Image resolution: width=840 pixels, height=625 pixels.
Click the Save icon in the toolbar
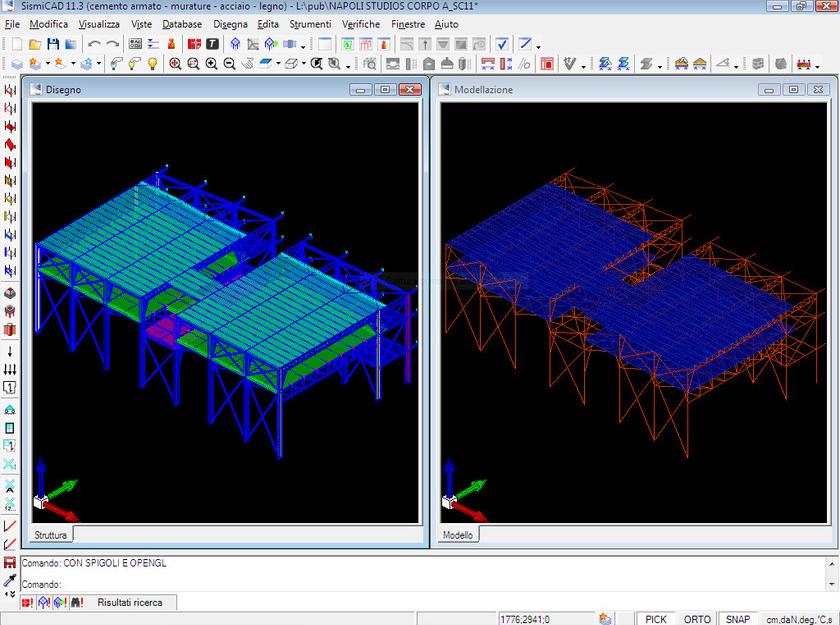(x=53, y=44)
